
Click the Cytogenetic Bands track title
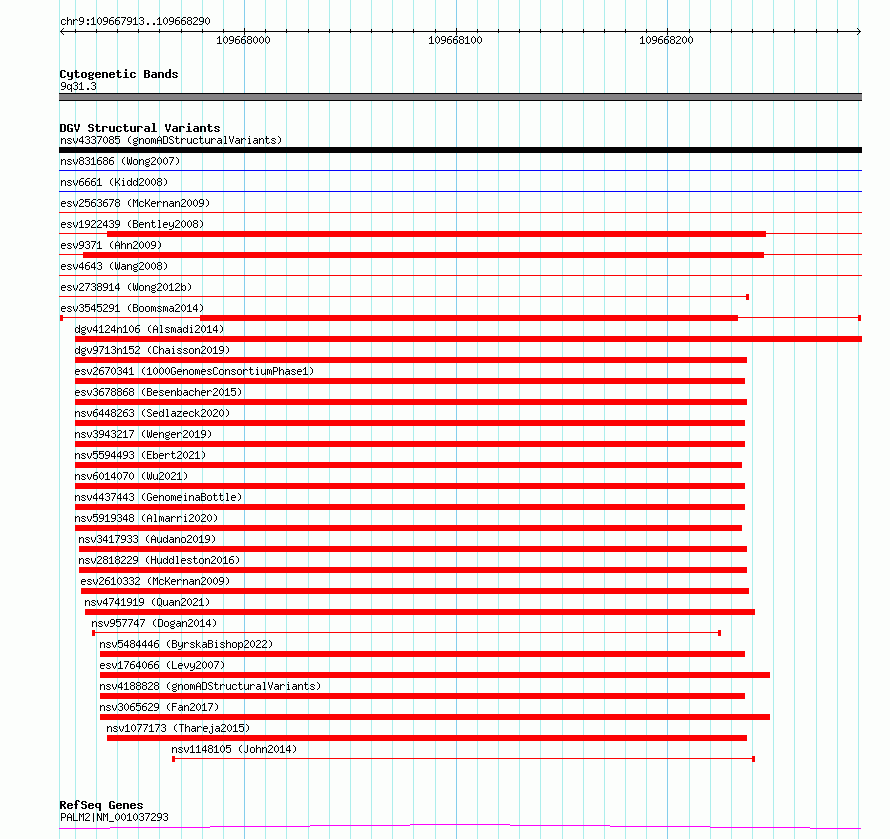[x=119, y=74]
